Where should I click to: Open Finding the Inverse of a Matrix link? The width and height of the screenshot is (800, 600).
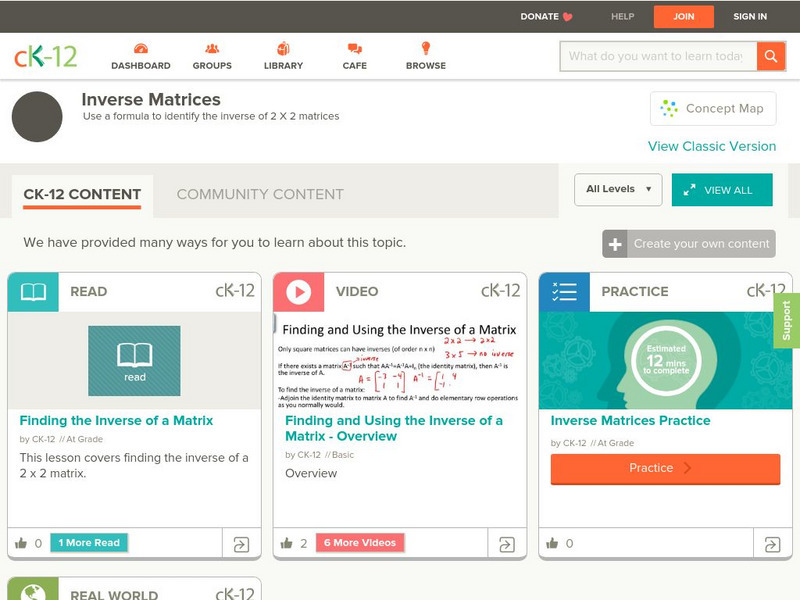[116, 420]
